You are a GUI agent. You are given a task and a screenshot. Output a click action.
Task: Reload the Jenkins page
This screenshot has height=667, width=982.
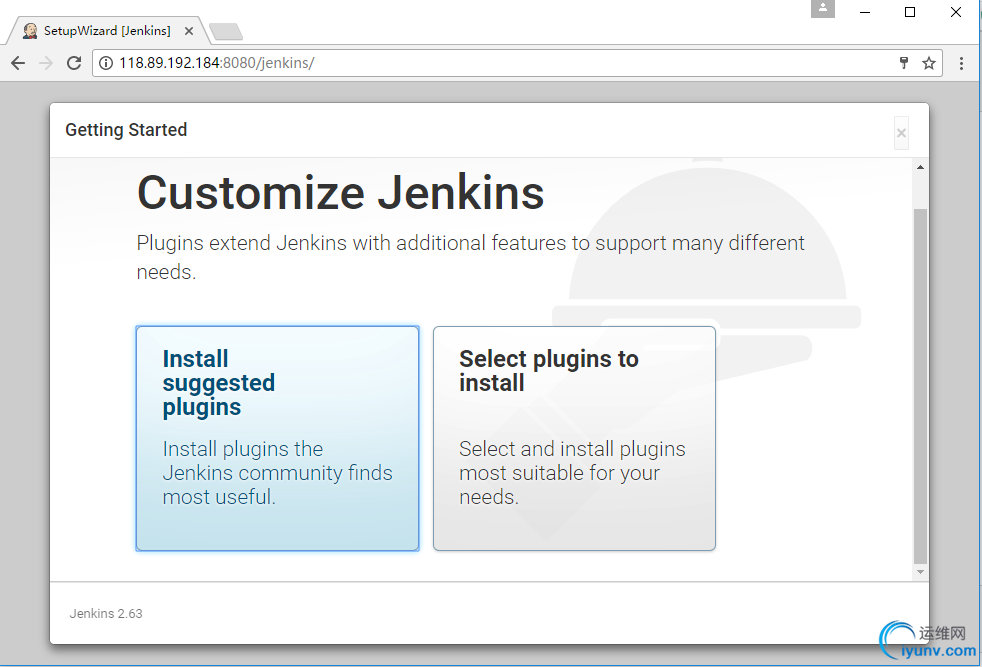point(74,63)
